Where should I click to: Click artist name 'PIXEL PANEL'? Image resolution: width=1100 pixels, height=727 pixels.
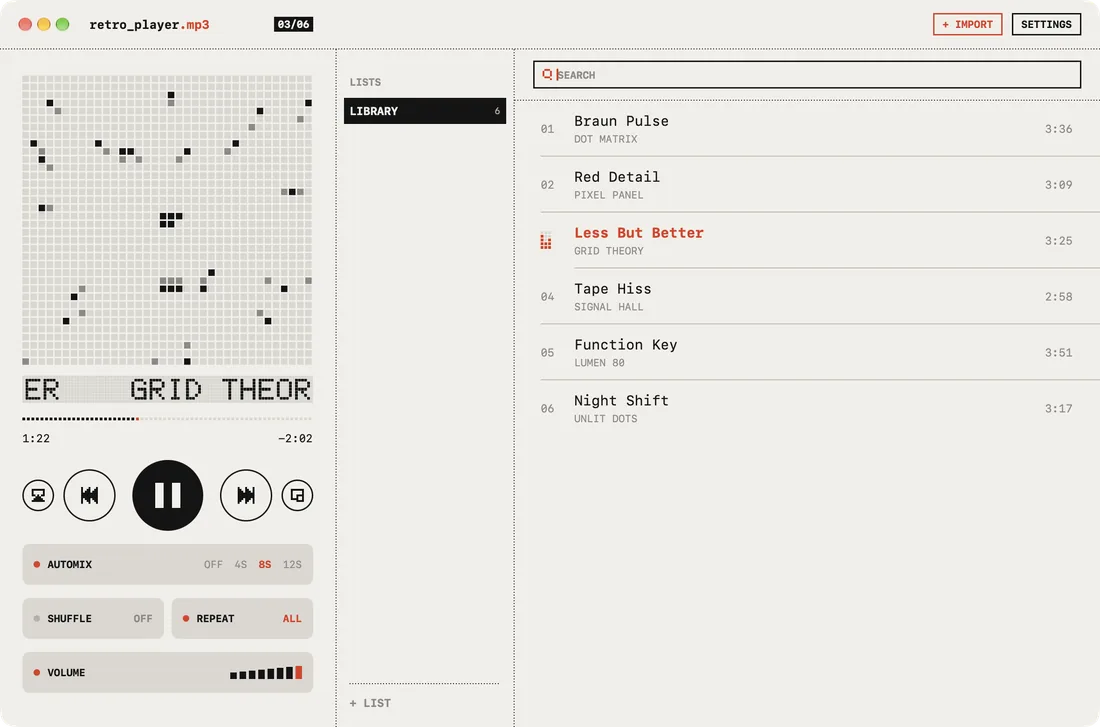point(608,195)
